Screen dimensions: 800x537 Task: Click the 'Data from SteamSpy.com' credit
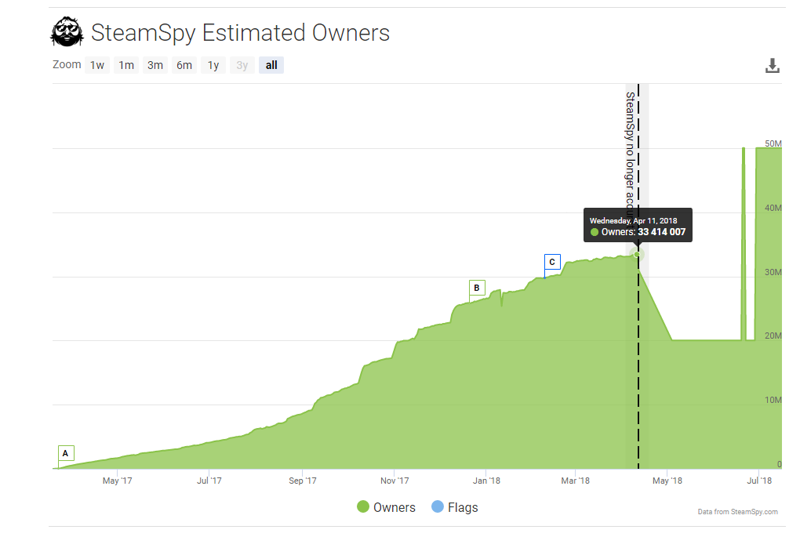[737, 512]
